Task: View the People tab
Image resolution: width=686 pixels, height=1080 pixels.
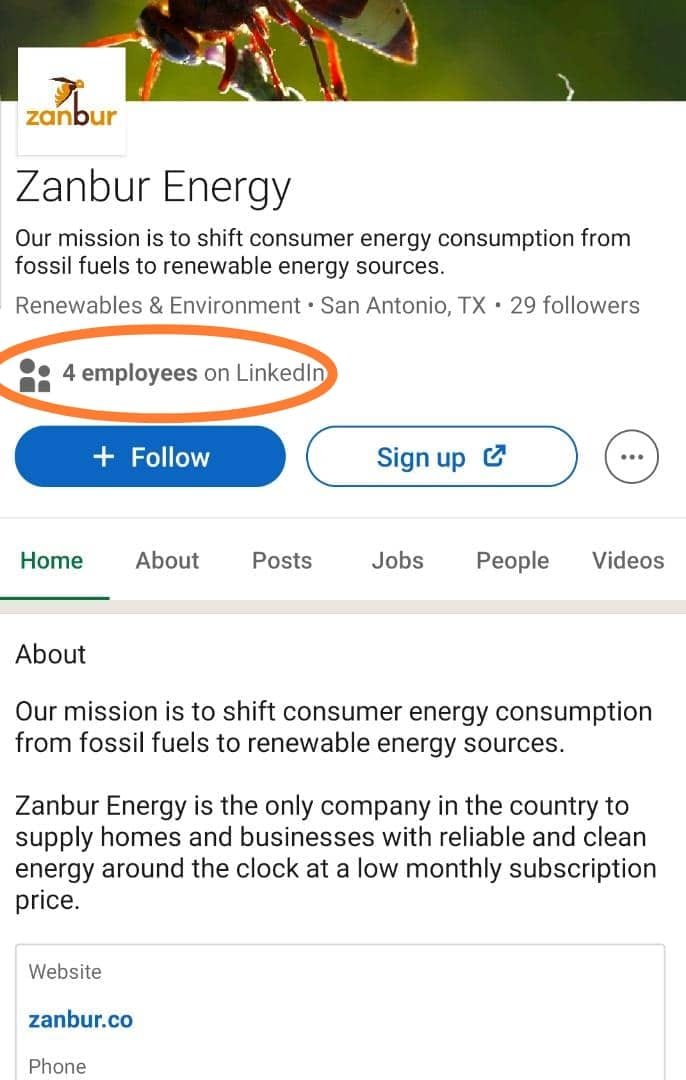Action: click(x=512, y=561)
